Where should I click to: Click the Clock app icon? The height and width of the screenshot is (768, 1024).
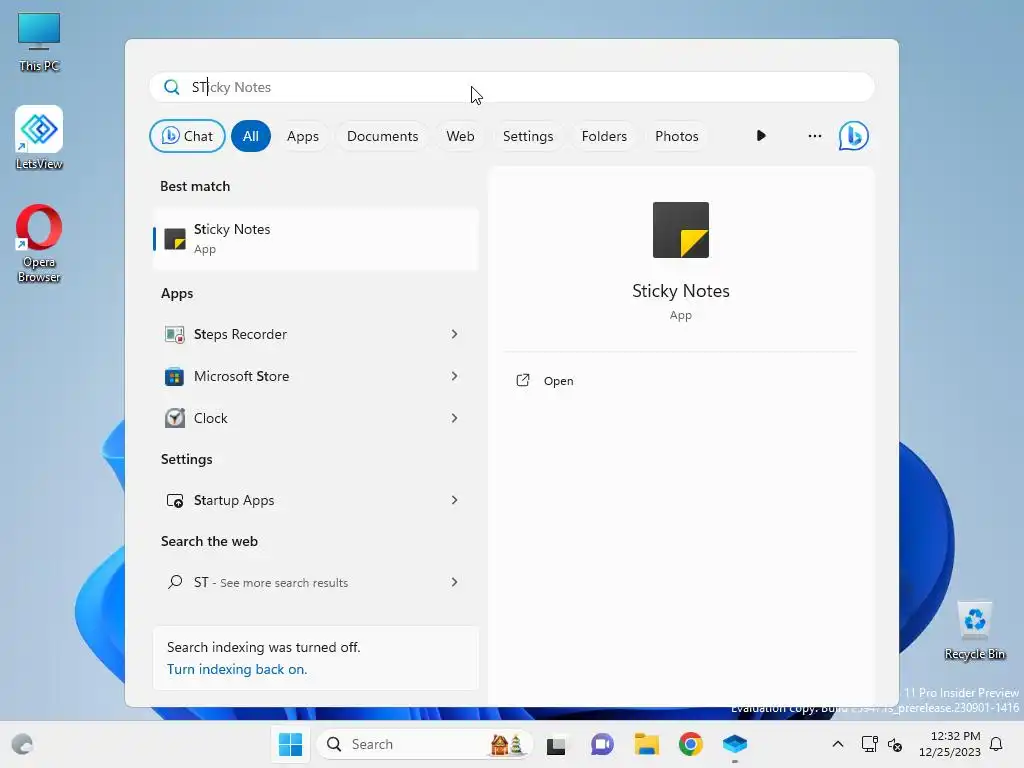174,418
